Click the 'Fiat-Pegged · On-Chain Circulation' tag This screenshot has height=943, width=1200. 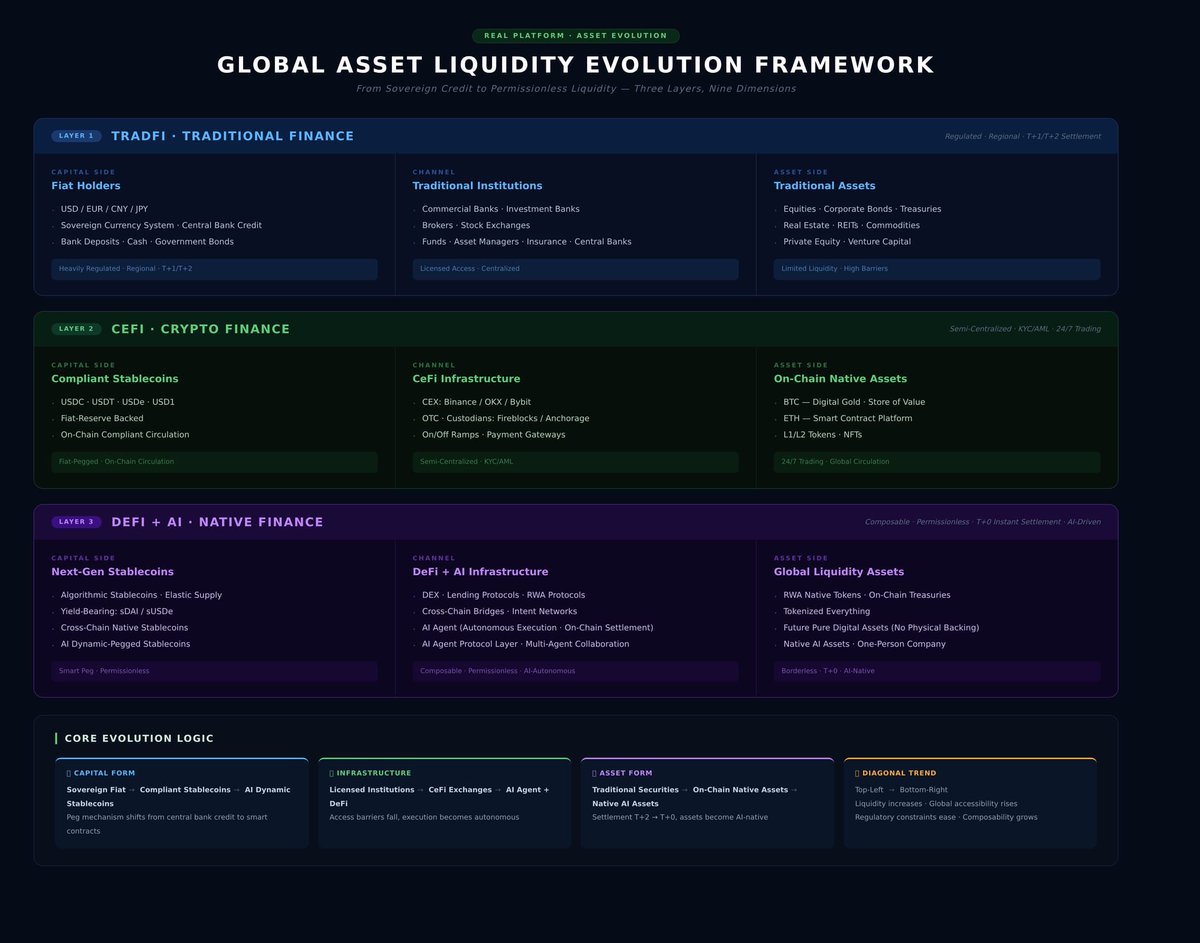click(x=214, y=462)
